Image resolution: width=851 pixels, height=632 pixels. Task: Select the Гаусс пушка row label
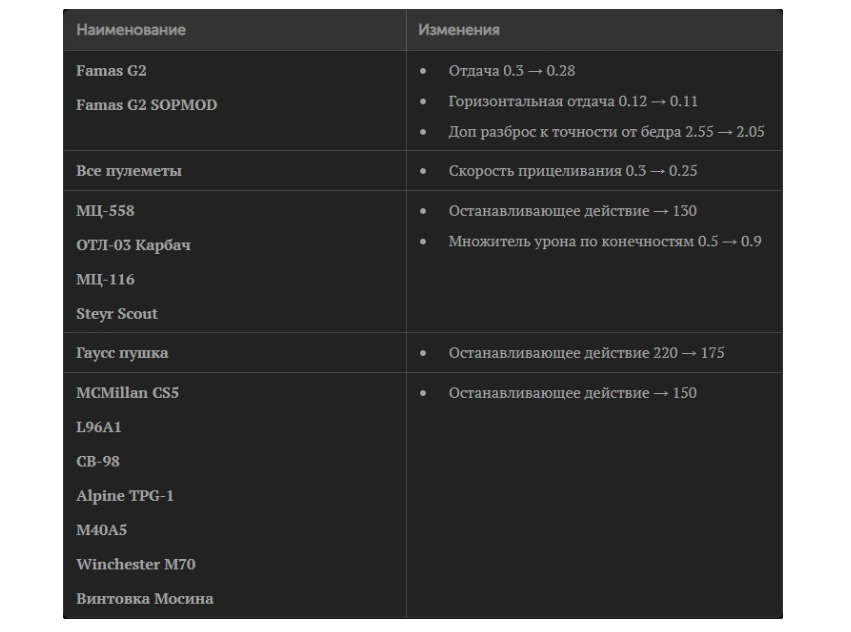122,353
